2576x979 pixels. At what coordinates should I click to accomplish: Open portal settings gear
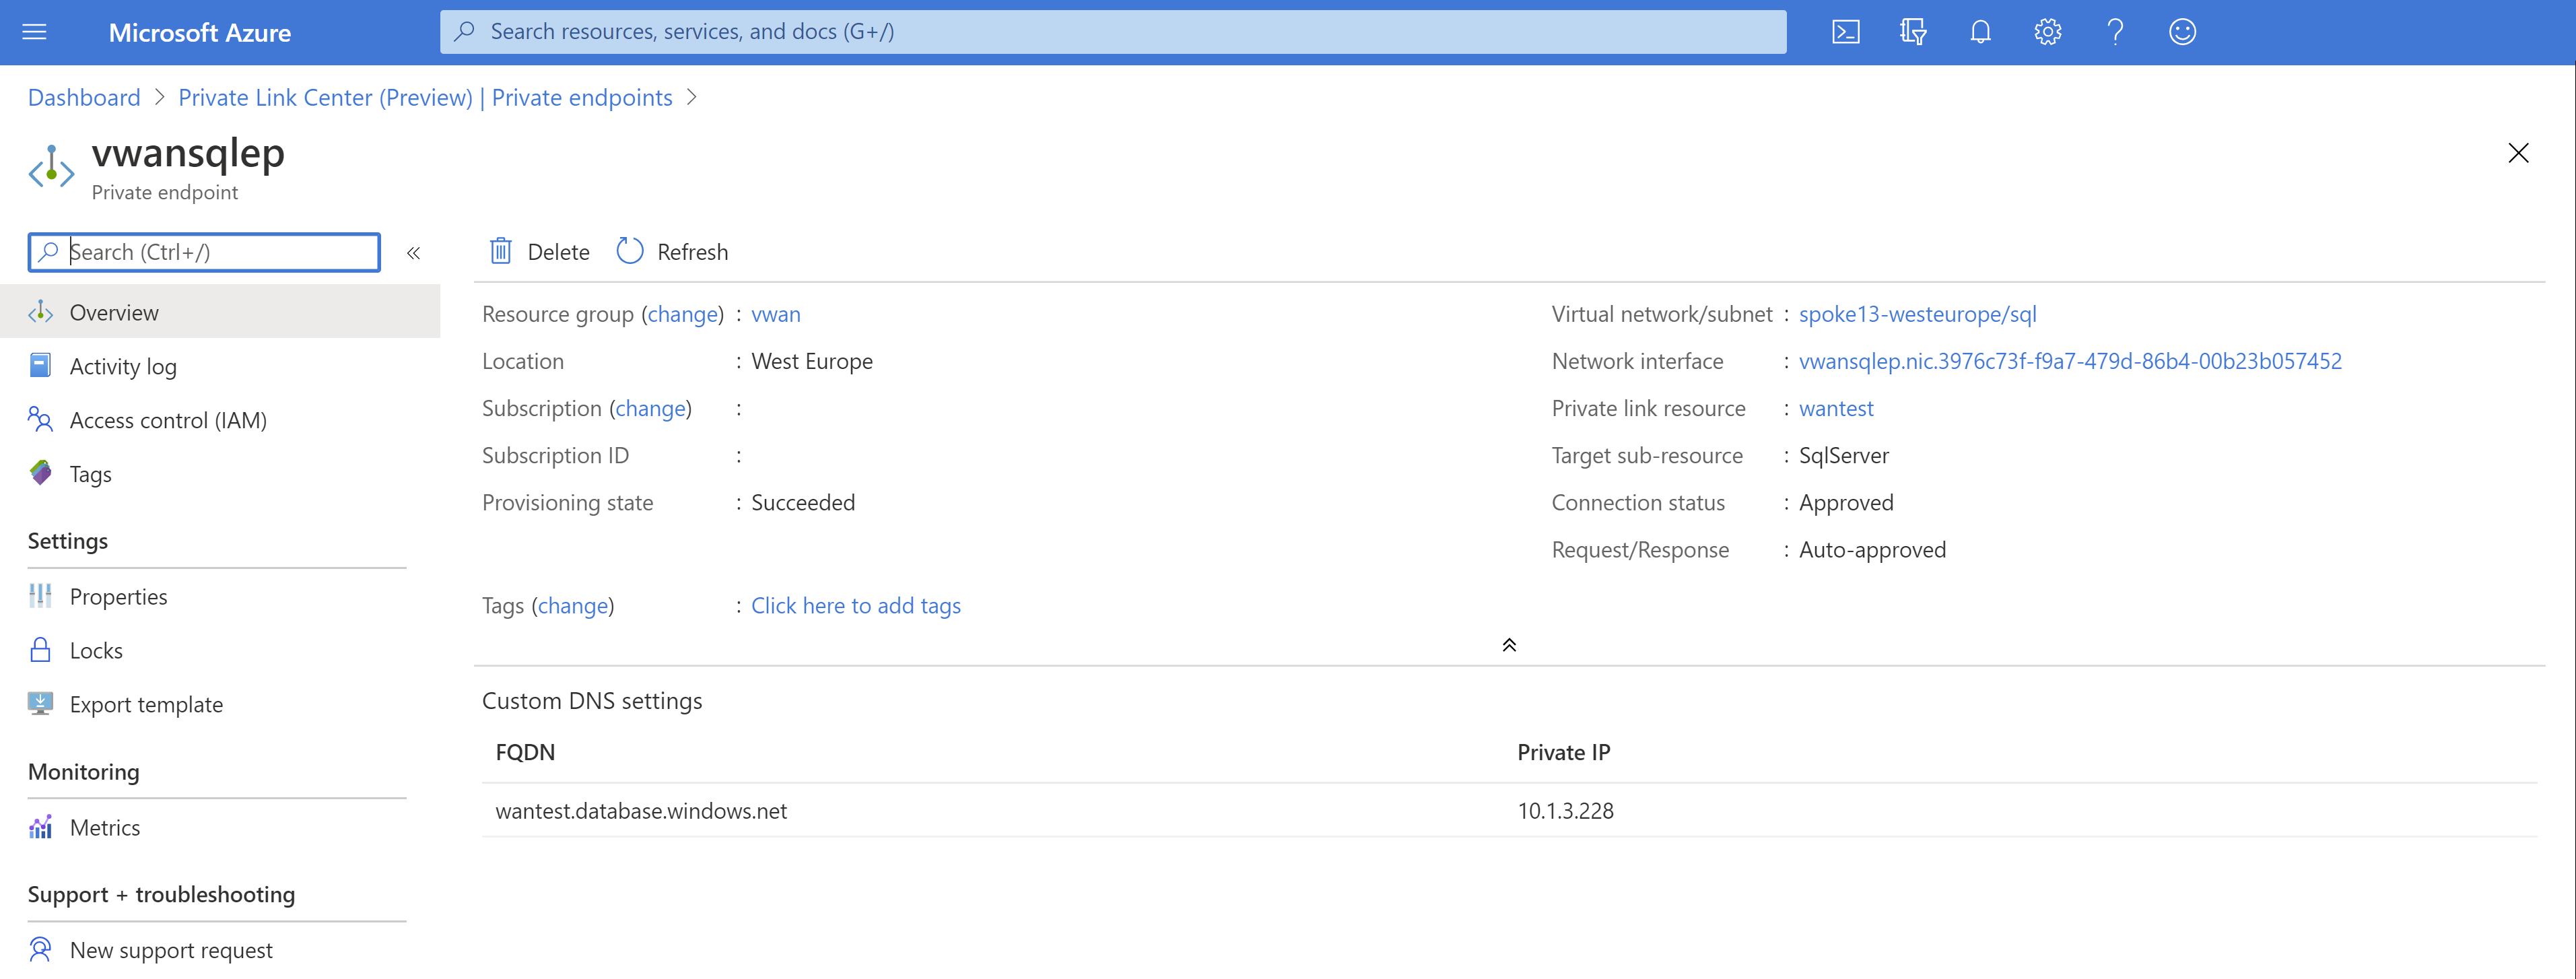pos(2047,32)
